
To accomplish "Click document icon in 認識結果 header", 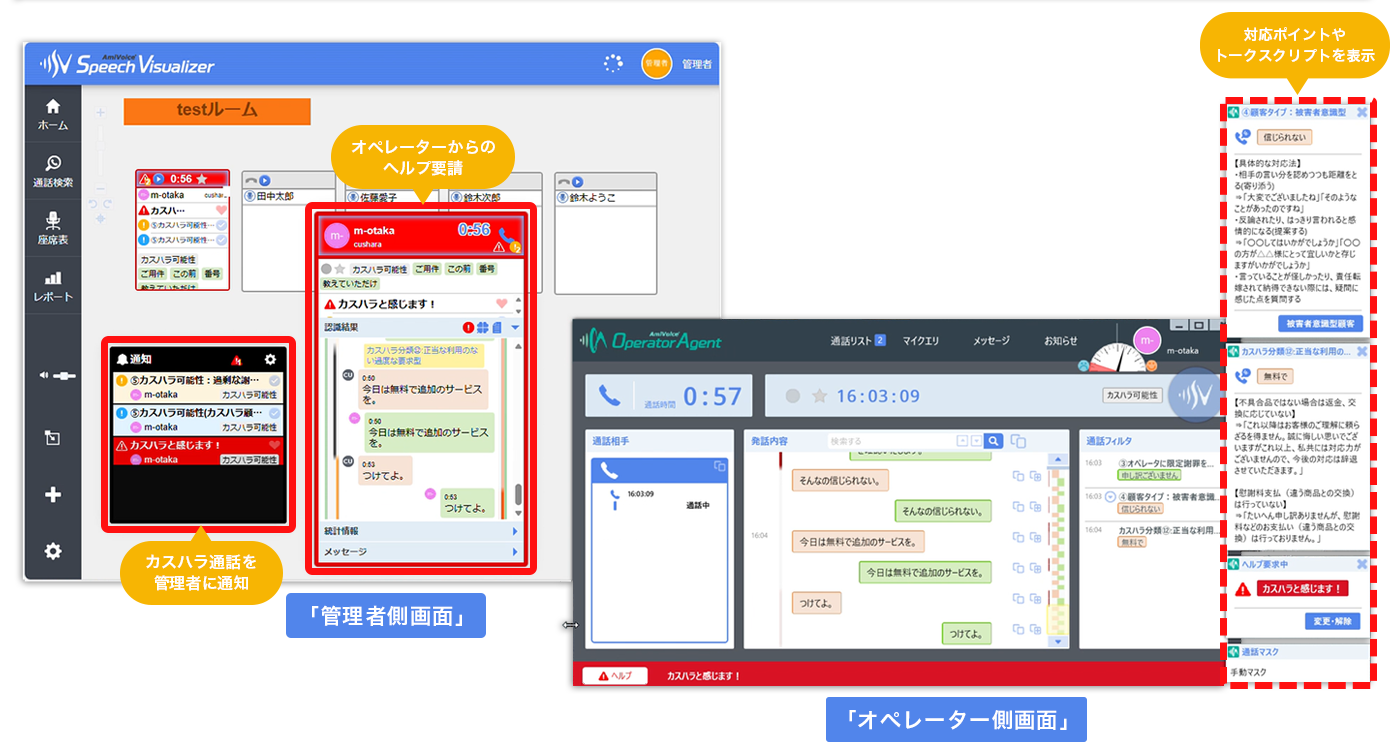I will [497, 327].
